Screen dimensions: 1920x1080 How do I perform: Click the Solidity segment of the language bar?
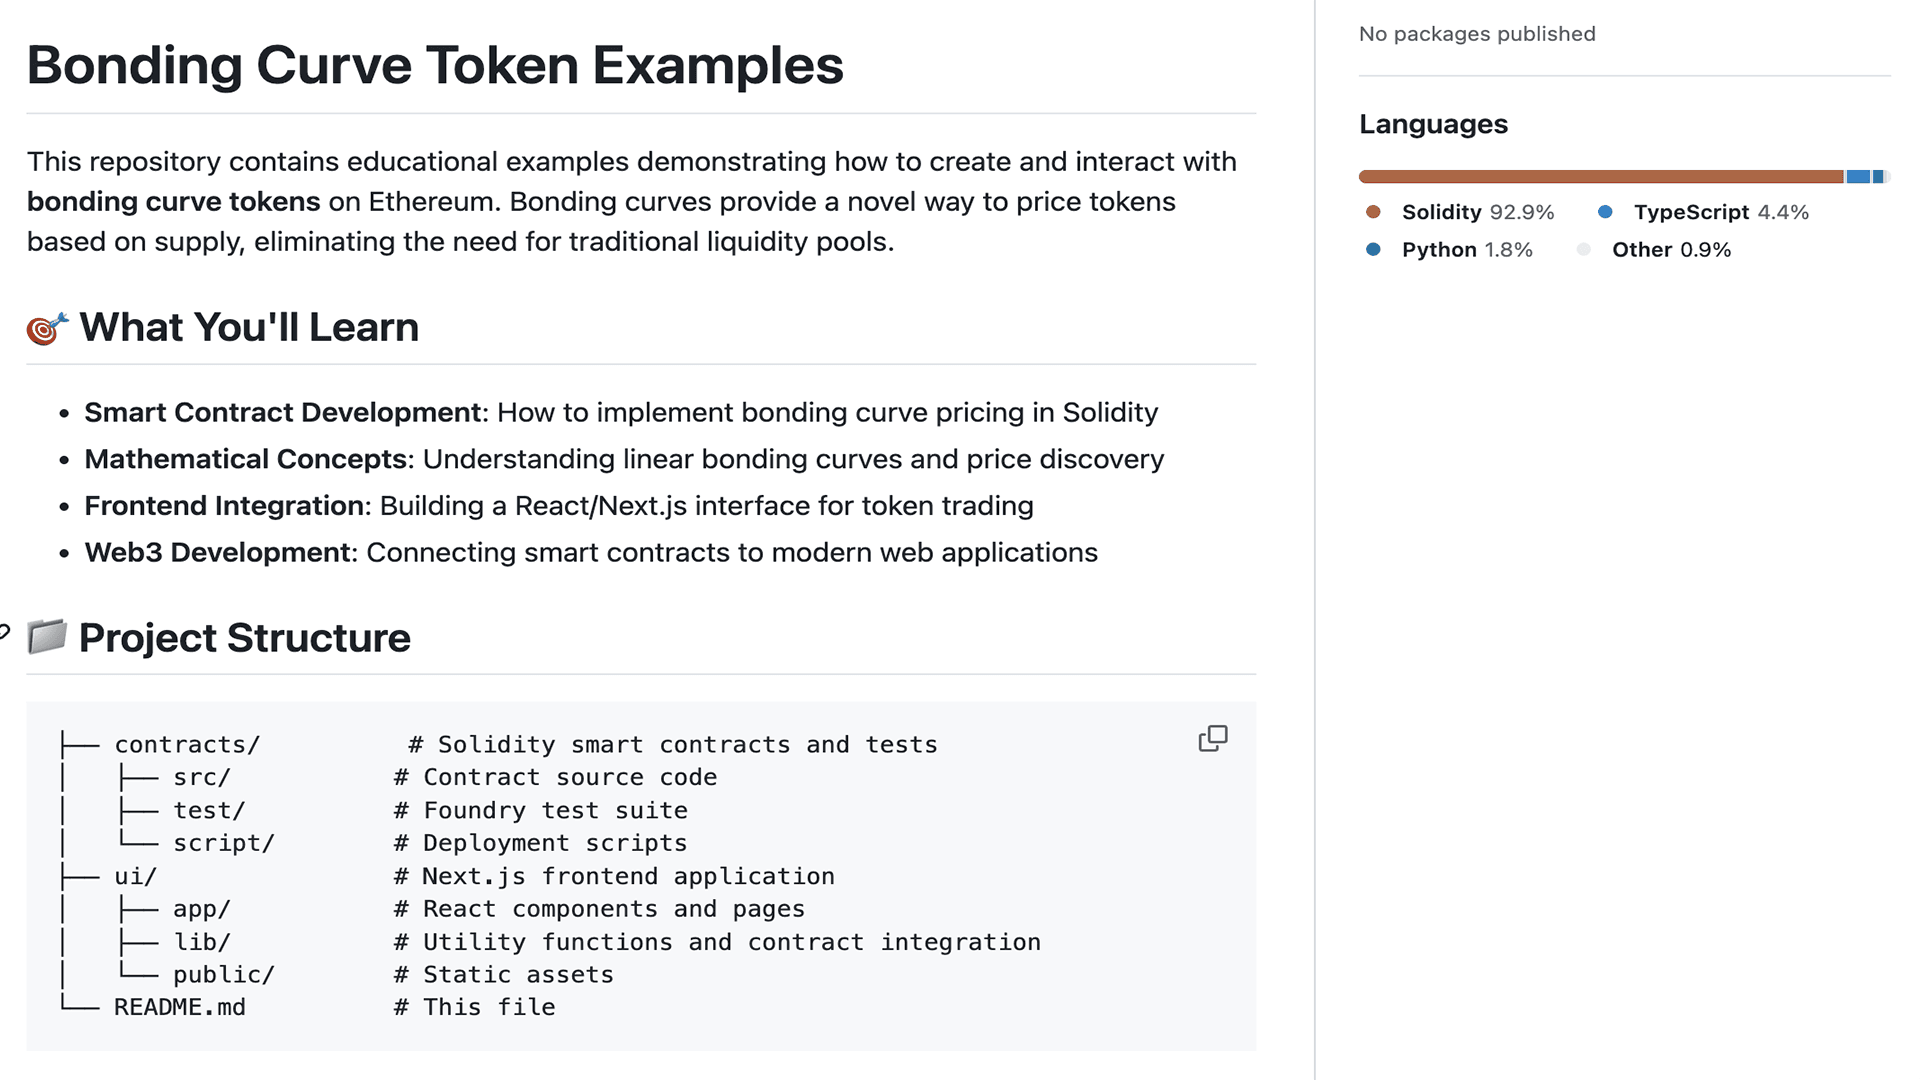pyautogui.click(x=1600, y=176)
